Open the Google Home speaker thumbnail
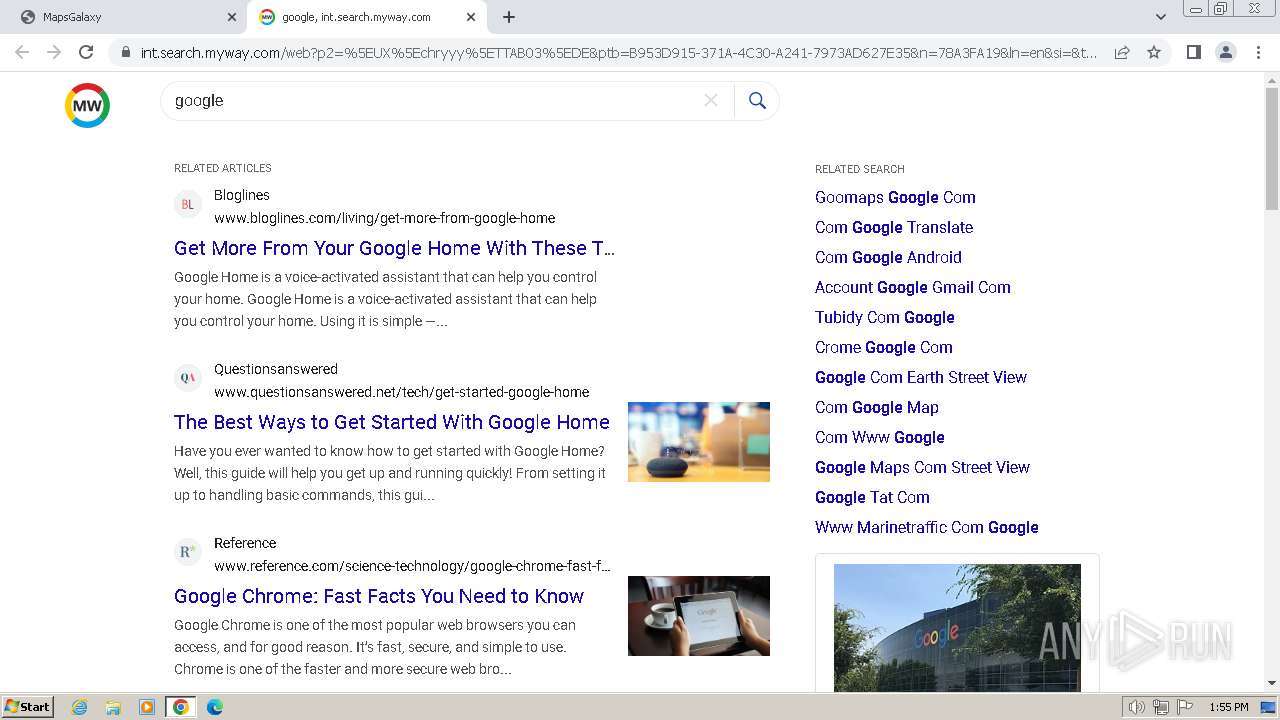Viewport: 1280px width, 720px height. pos(699,442)
